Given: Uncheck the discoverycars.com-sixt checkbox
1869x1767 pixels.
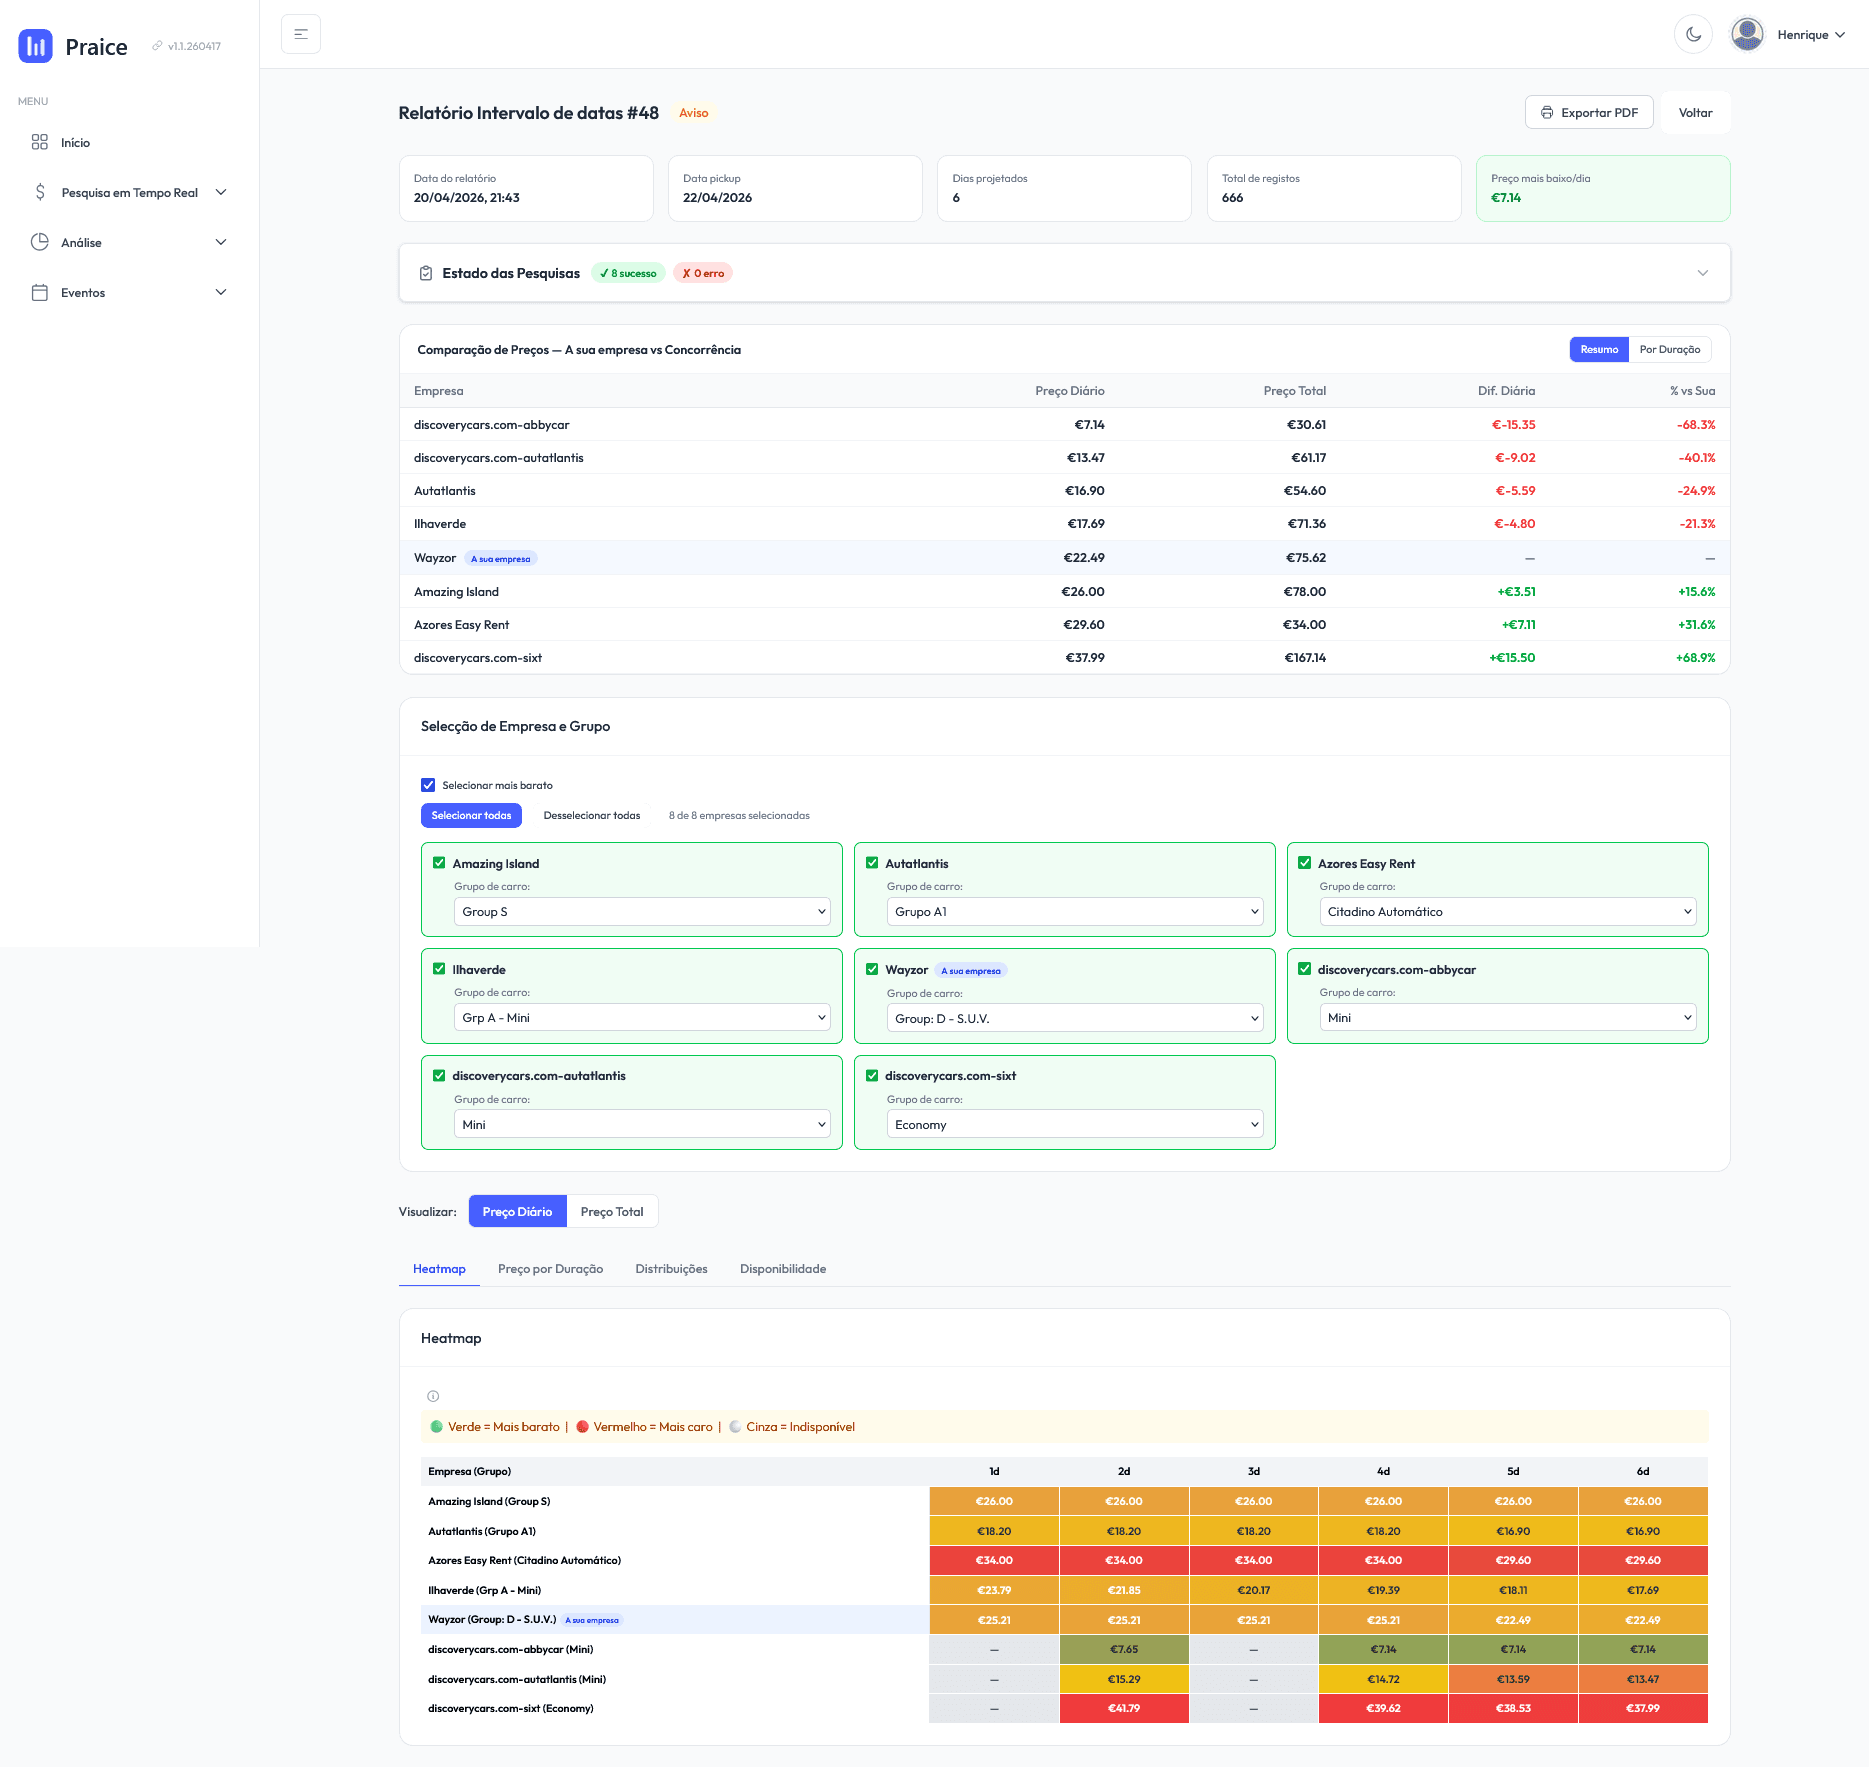Looking at the screenshot, I should (x=872, y=1076).
